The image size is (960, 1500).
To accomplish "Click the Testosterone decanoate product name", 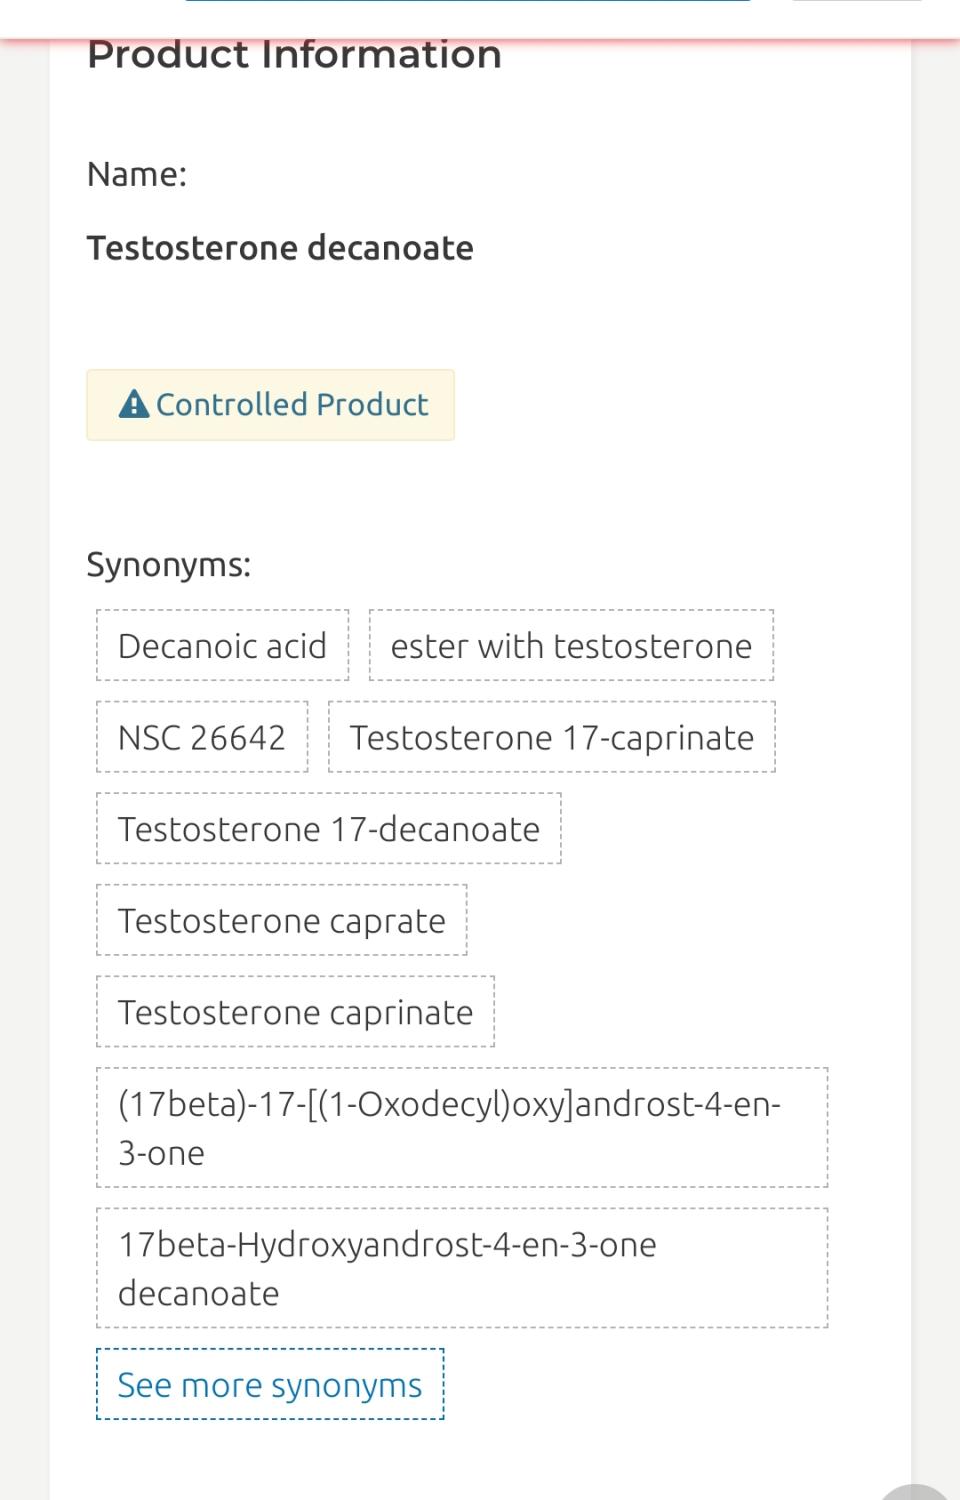I will (280, 248).
